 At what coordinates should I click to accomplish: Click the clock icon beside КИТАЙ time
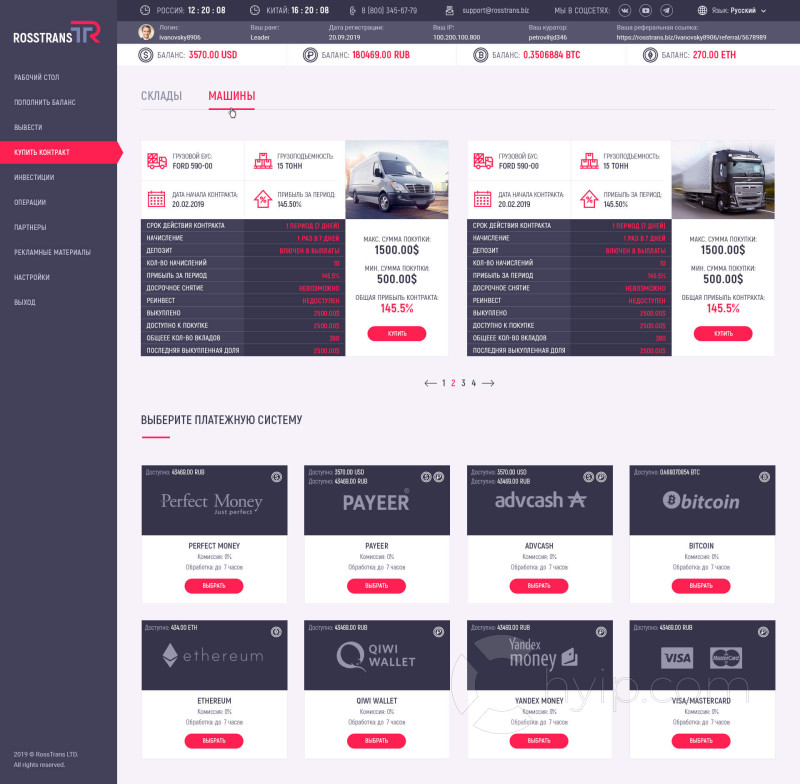coord(255,10)
